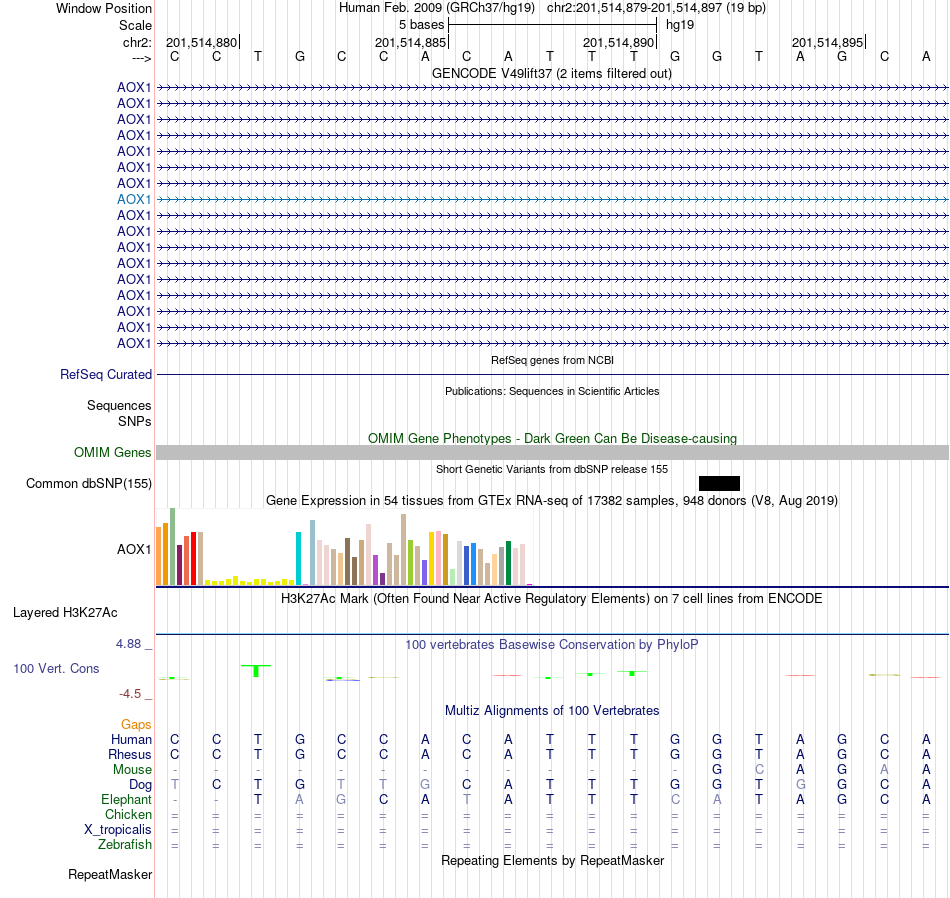Click the chr2:201,514,879-201,514,897 (19 bp) coordinates
The height and width of the screenshot is (898, 950).
656,8
